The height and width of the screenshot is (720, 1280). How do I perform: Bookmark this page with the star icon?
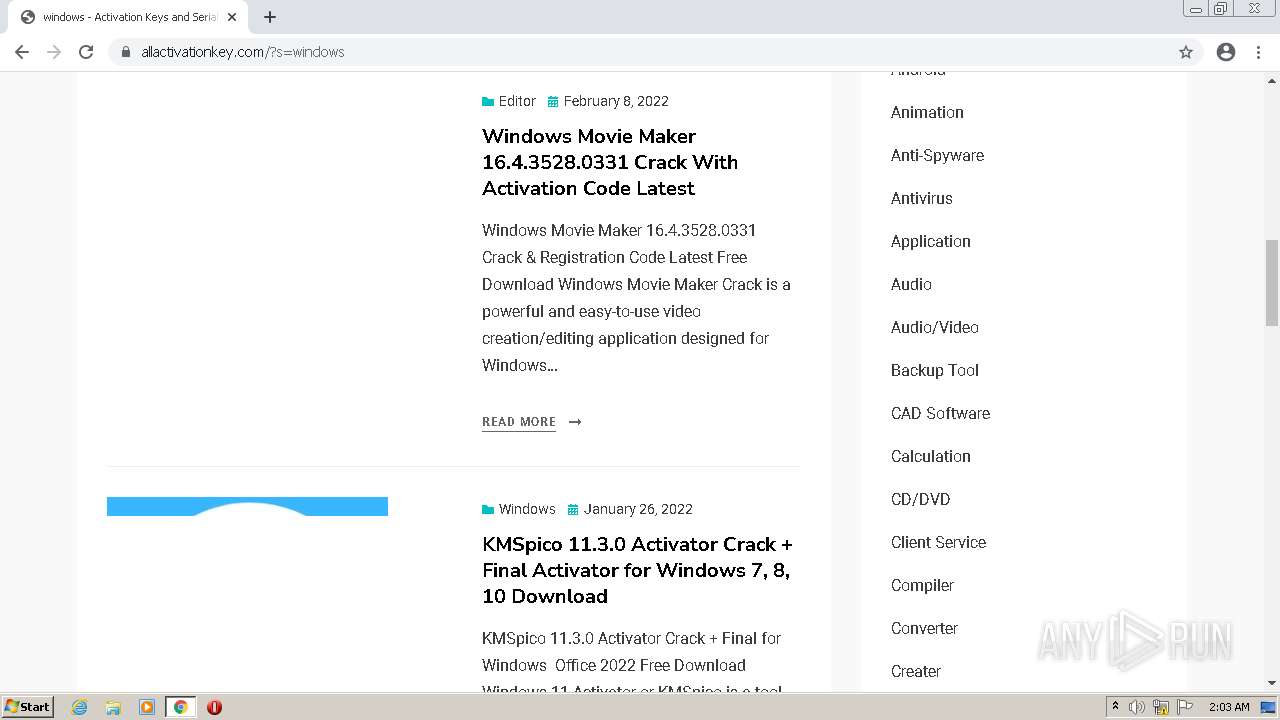tap(1186, 52)
